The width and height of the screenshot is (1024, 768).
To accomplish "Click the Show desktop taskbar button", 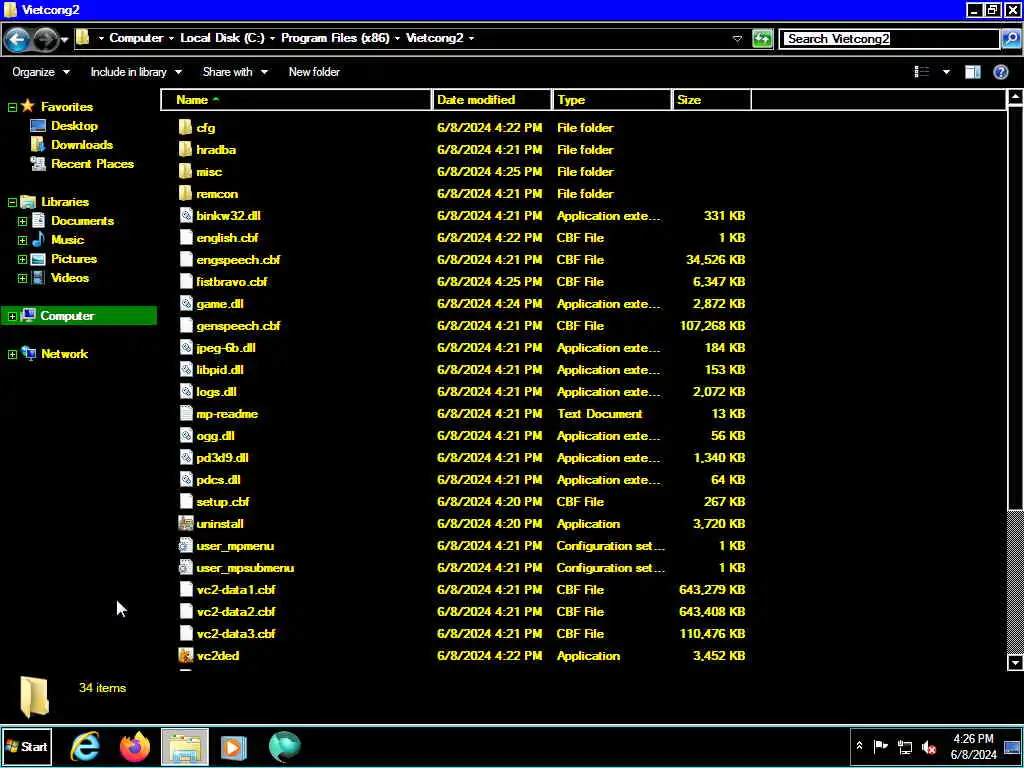I will tap(1012, 746).
